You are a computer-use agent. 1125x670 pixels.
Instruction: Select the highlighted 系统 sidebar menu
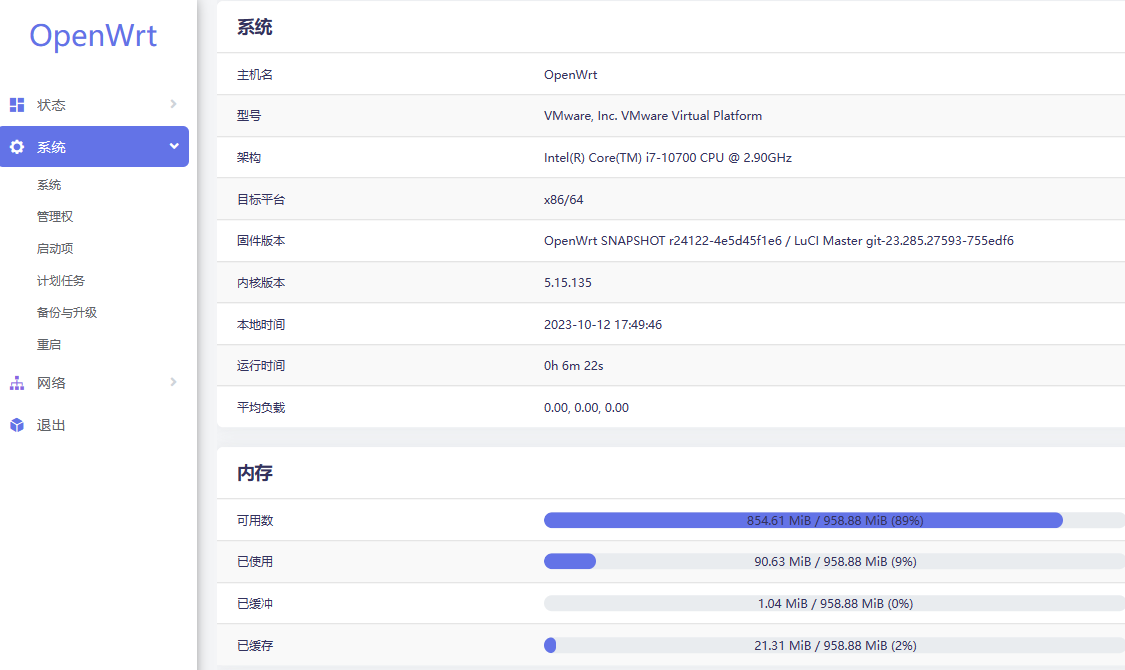[95, 147]
